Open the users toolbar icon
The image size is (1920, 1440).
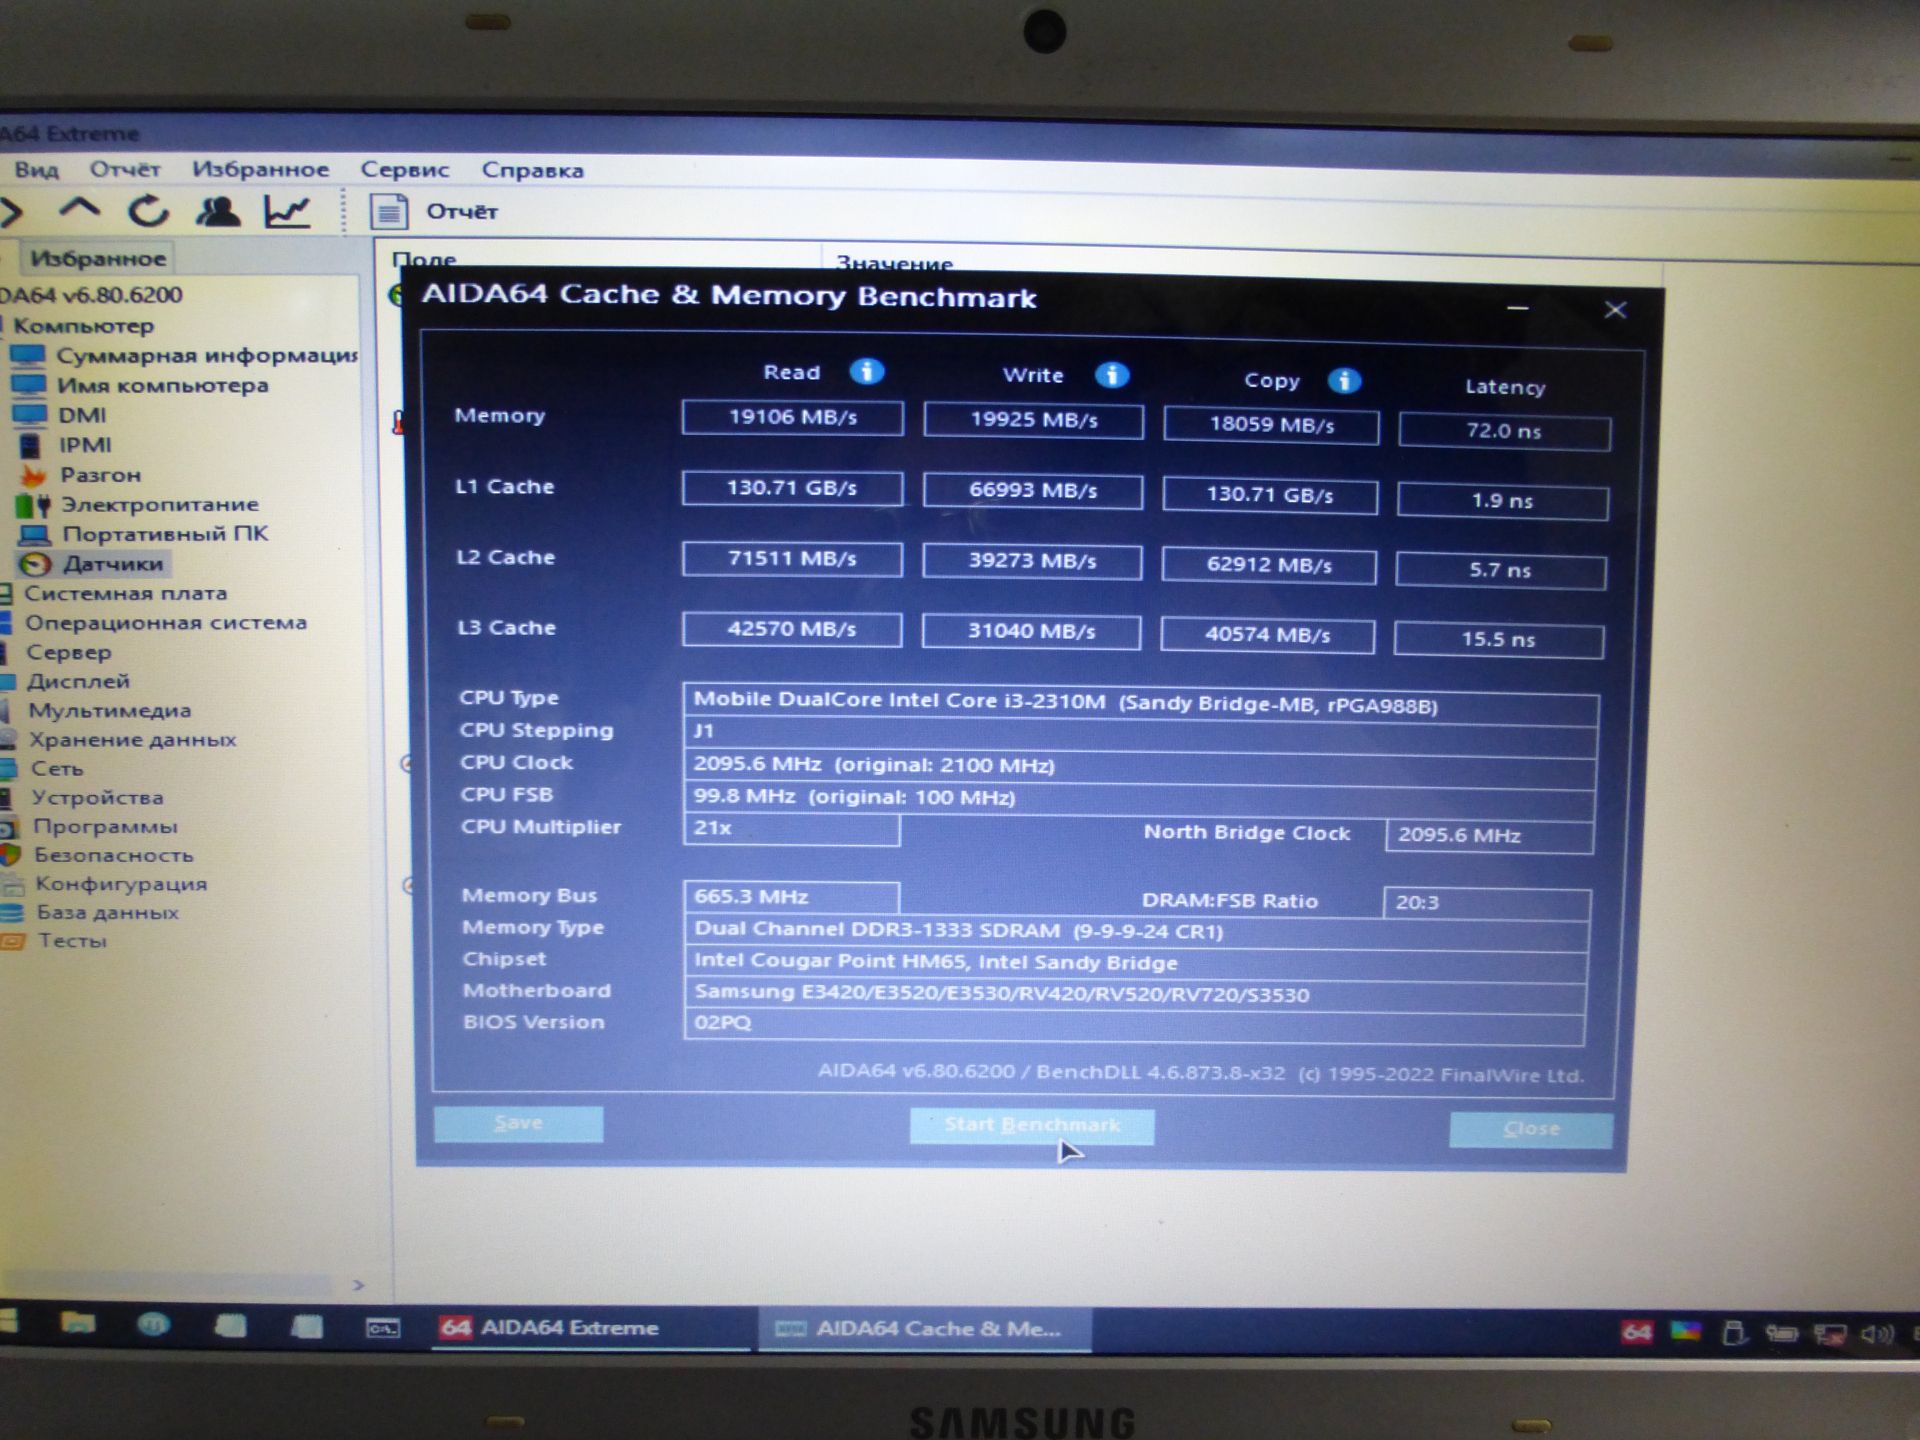(x=218, y=210)
